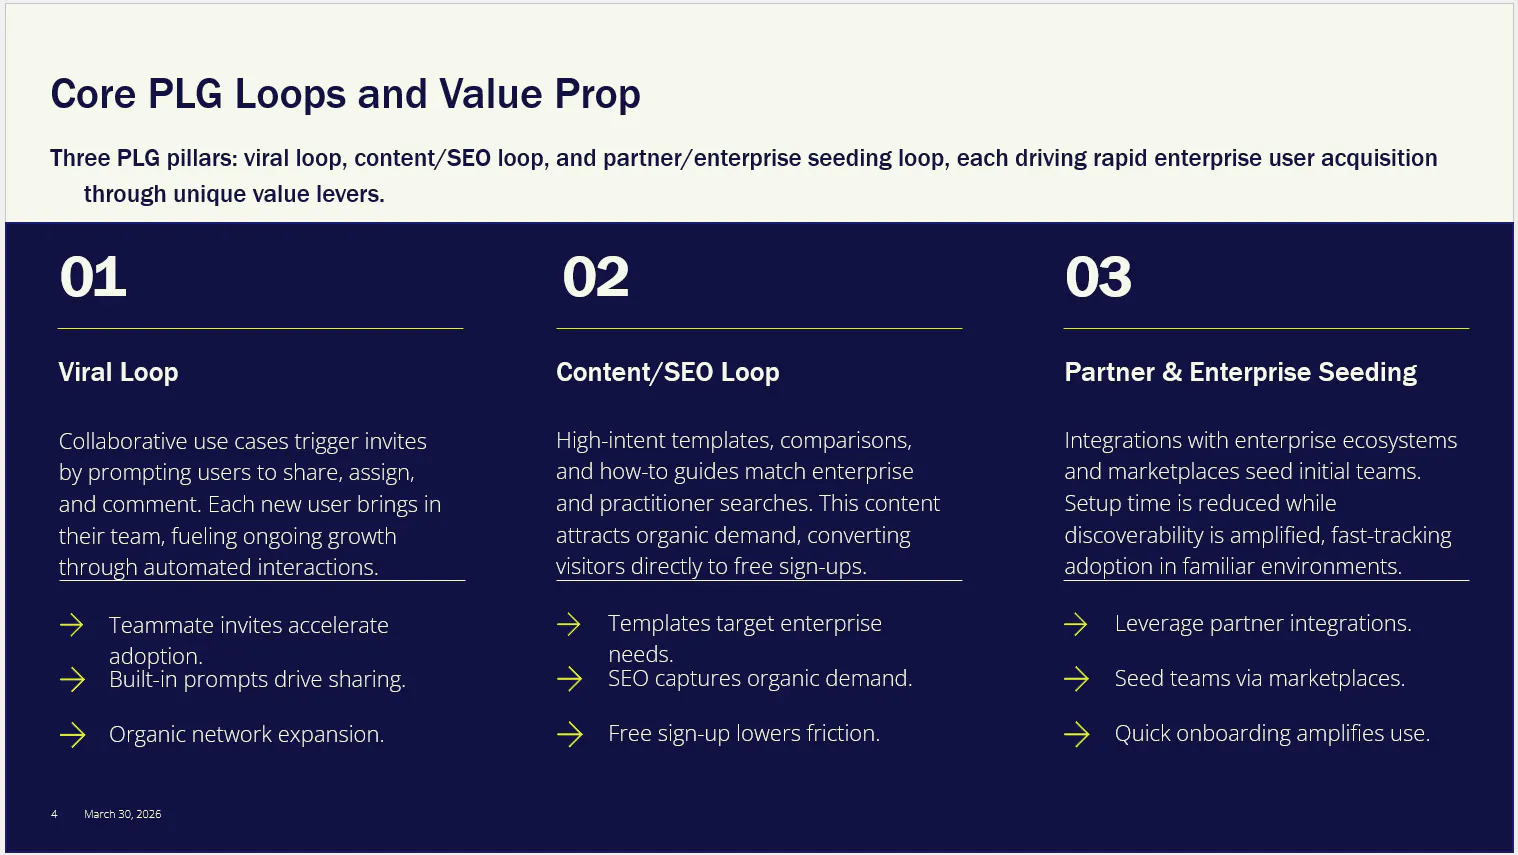Click the arrow icon beside Seed teams via marketplaces
1518x855 pixels.
click(1076, 679)
